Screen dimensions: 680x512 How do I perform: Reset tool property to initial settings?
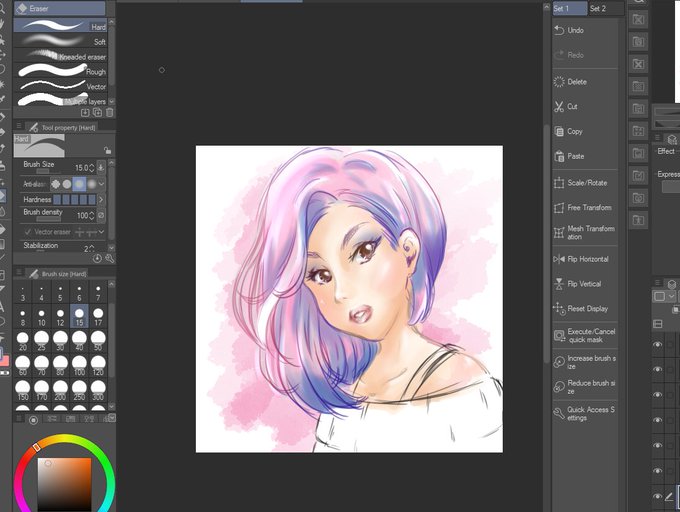coord(98,259)
